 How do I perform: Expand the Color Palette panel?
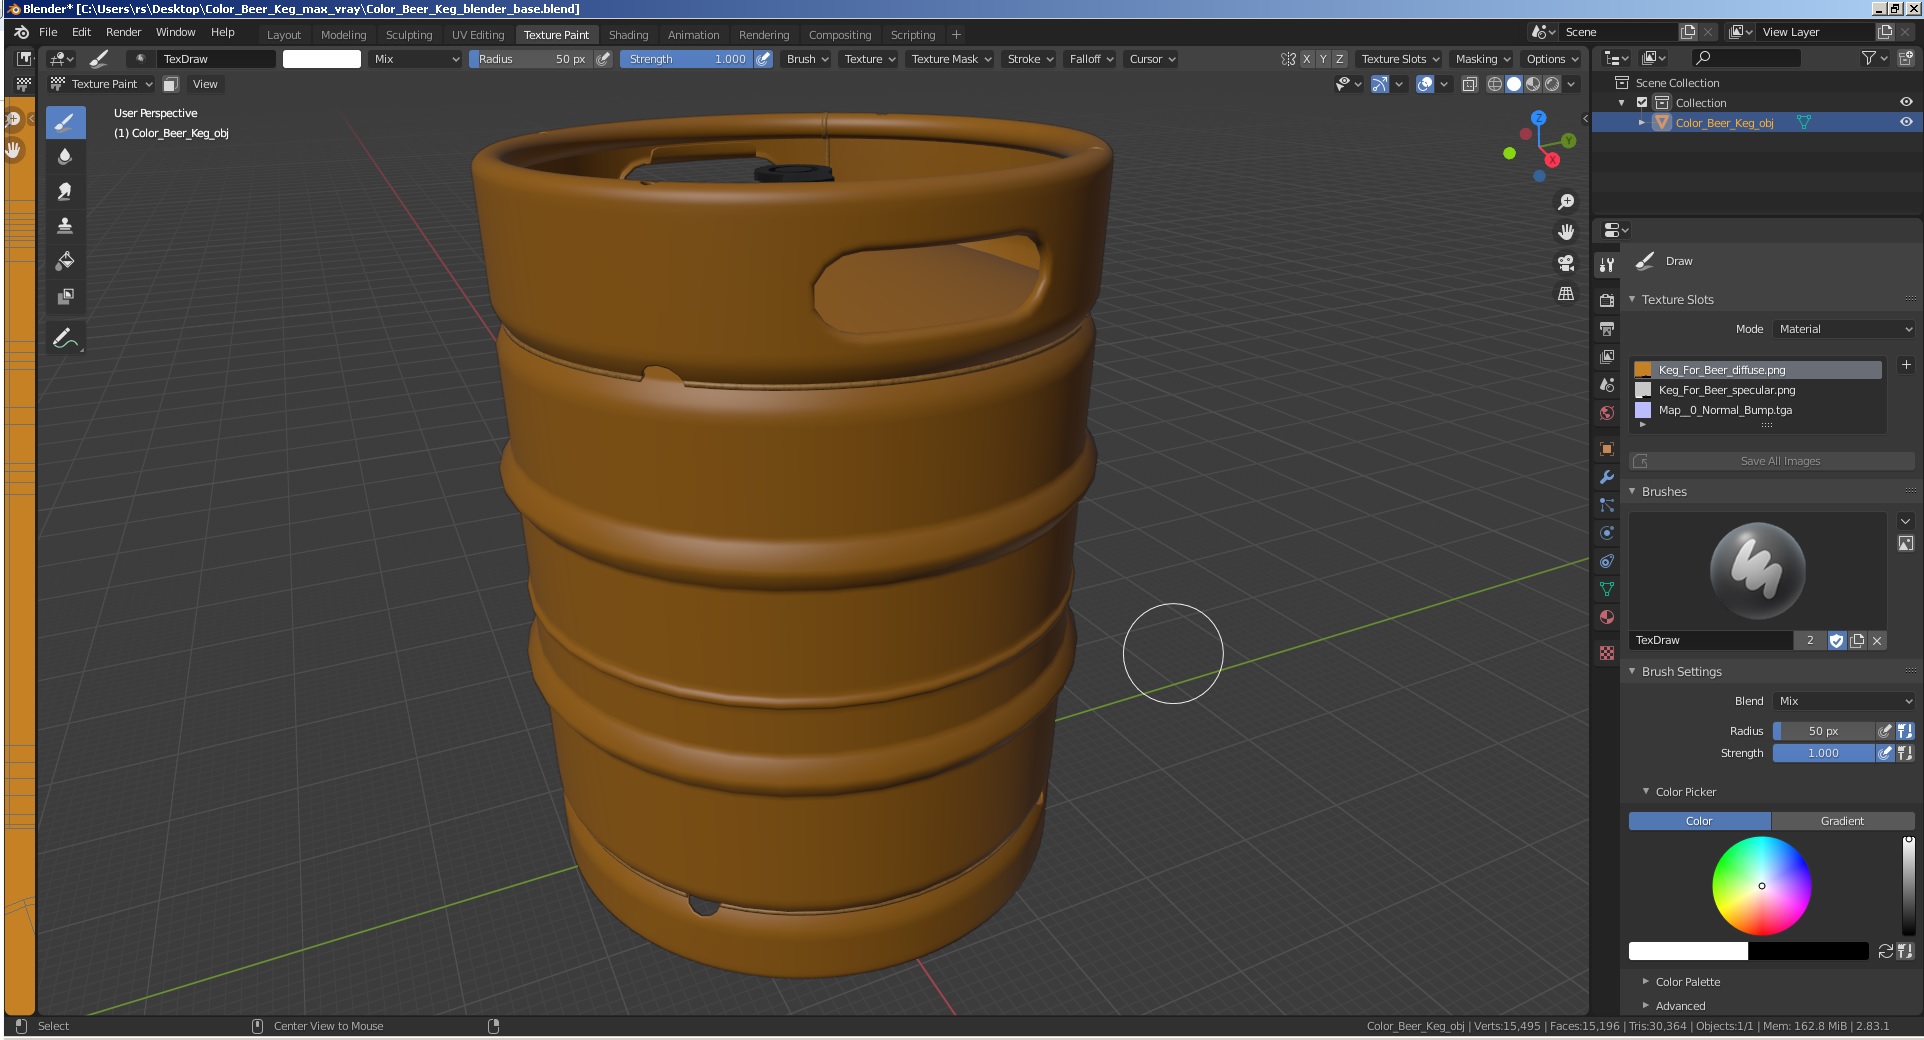(1688, 982)
